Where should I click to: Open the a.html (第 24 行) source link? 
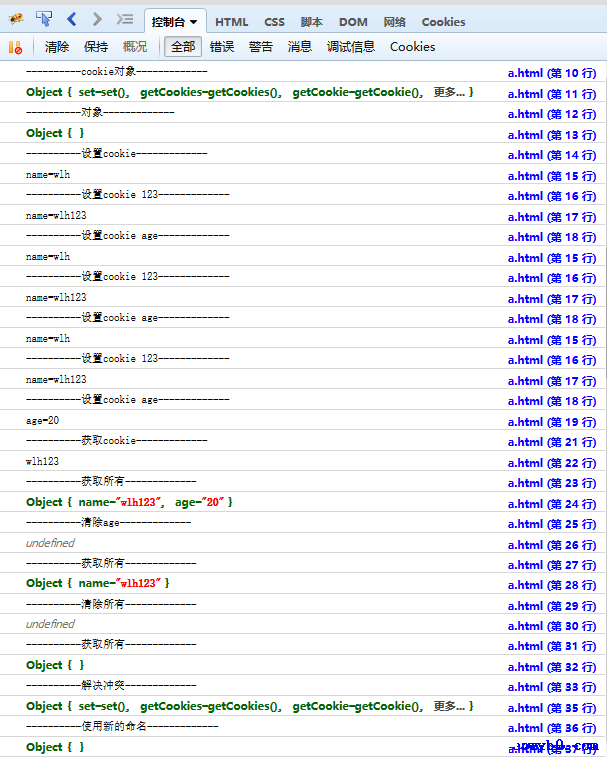pyautogui.click(x=552, y=504)
